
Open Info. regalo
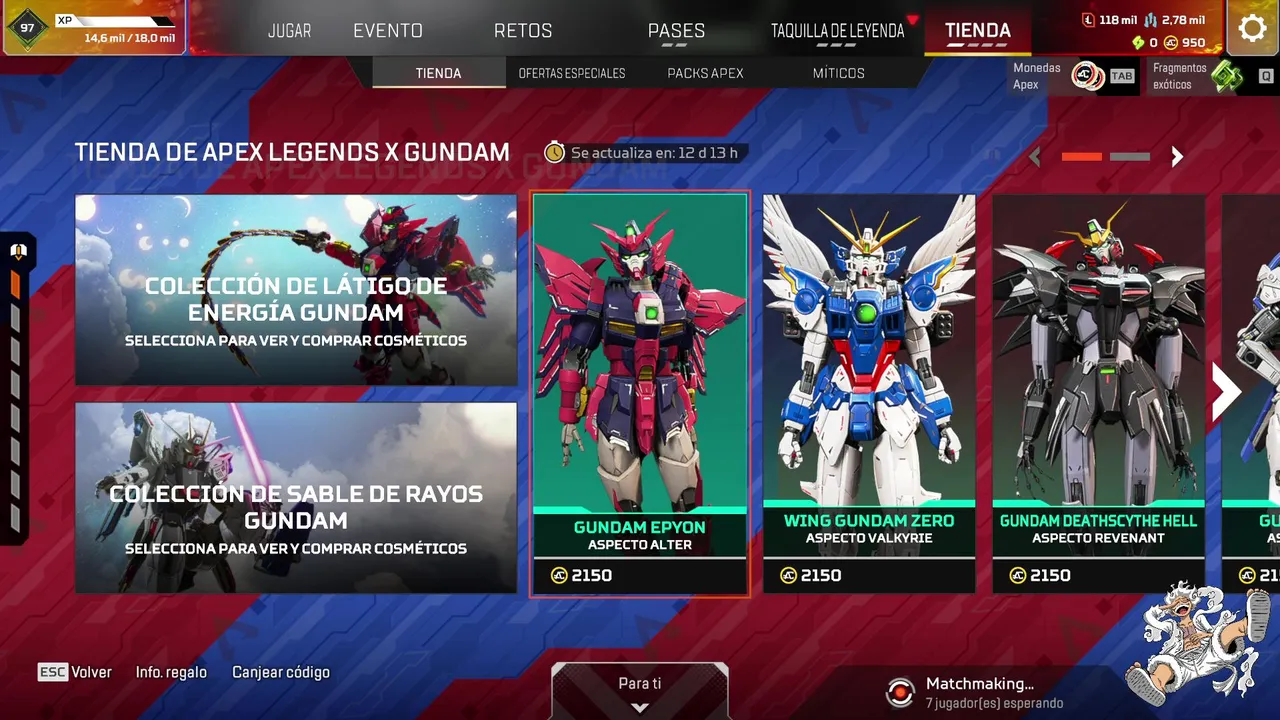coord(171,672)
